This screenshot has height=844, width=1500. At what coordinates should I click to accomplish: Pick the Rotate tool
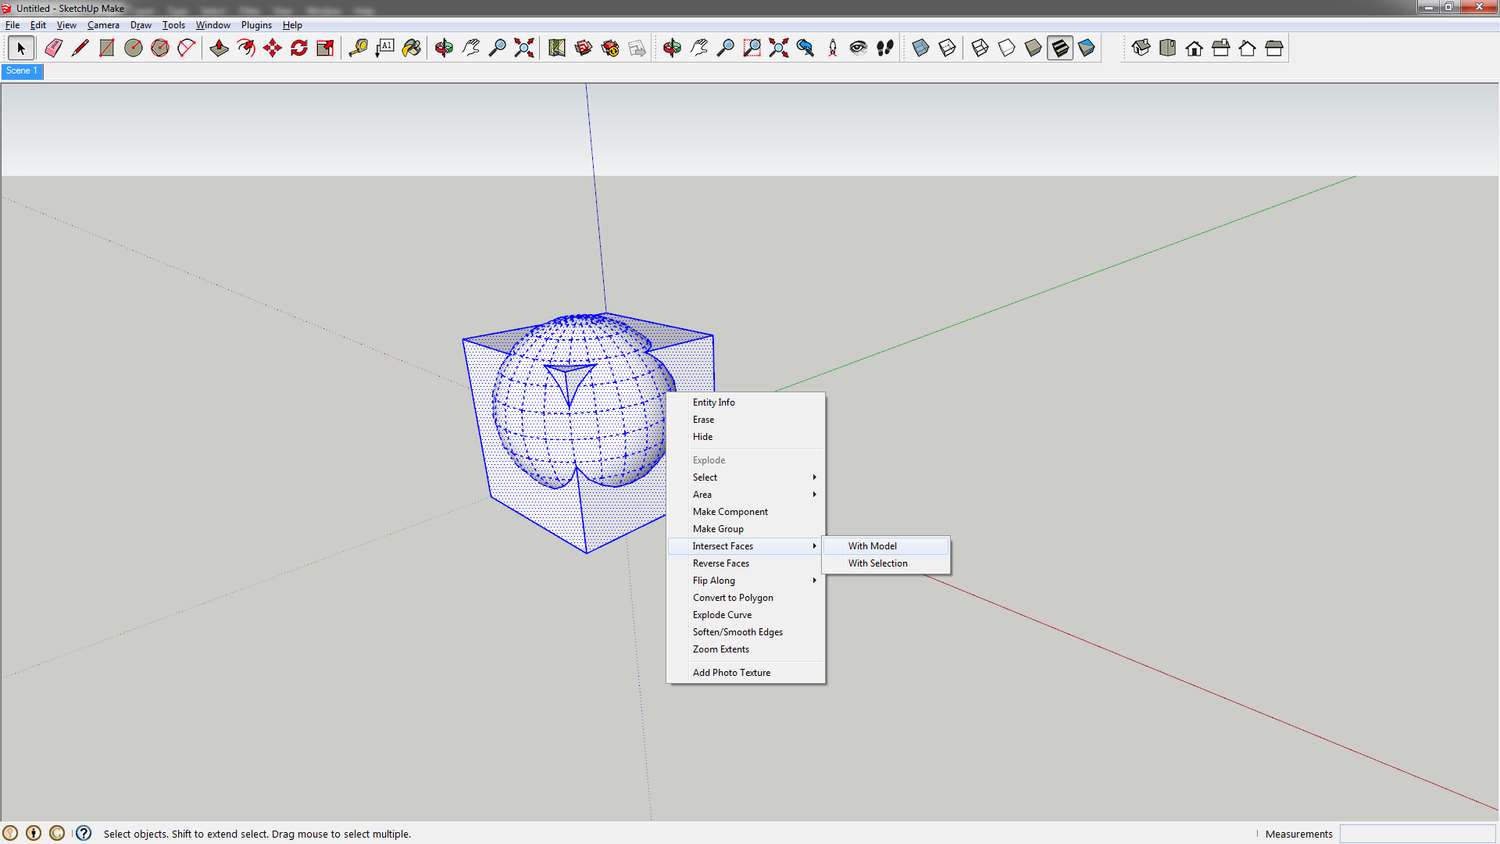click(x=299, y=47)
